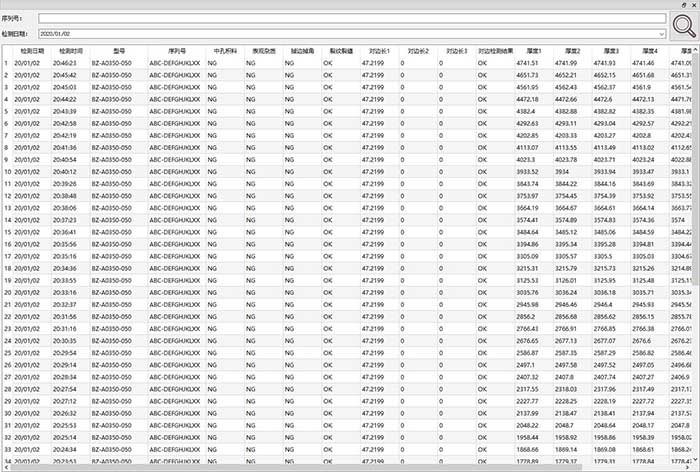Open the 检测日期 date dropdown arrow
This screenshot has width=700, height=472.
pyautogui.click(x=663, y=33)
